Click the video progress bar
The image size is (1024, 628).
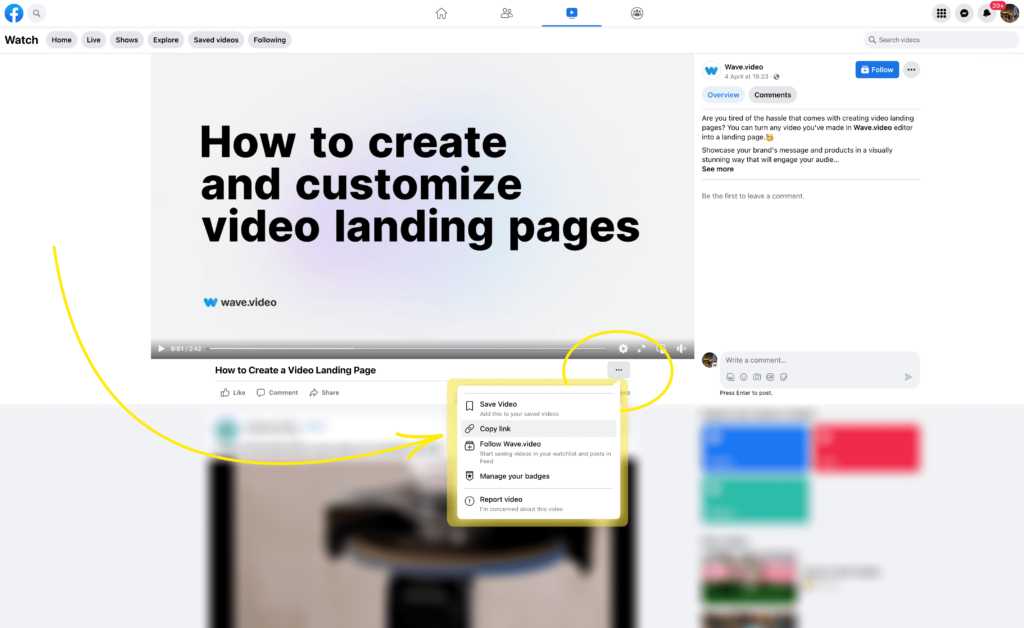[406, 349]
